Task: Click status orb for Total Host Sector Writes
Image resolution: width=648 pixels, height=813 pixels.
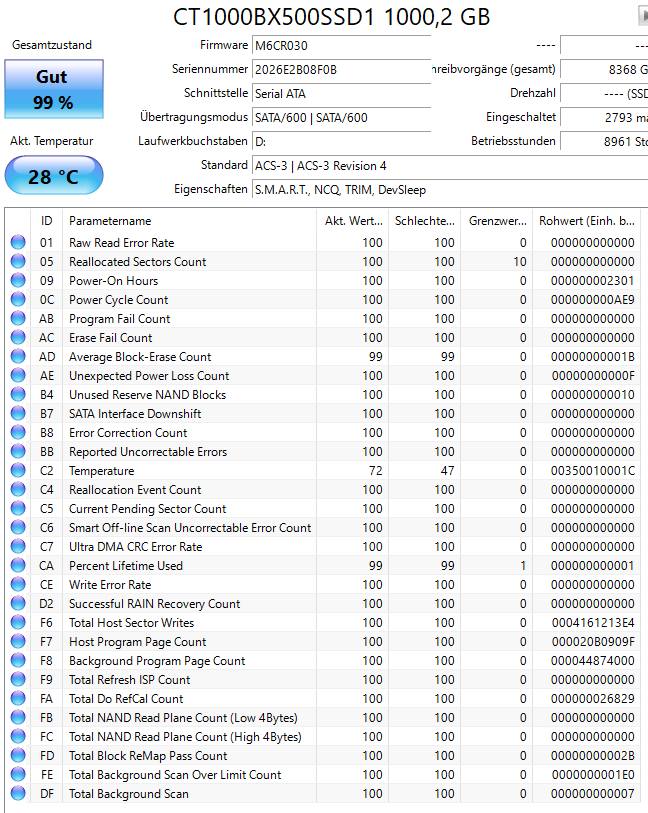Action: 18,623
